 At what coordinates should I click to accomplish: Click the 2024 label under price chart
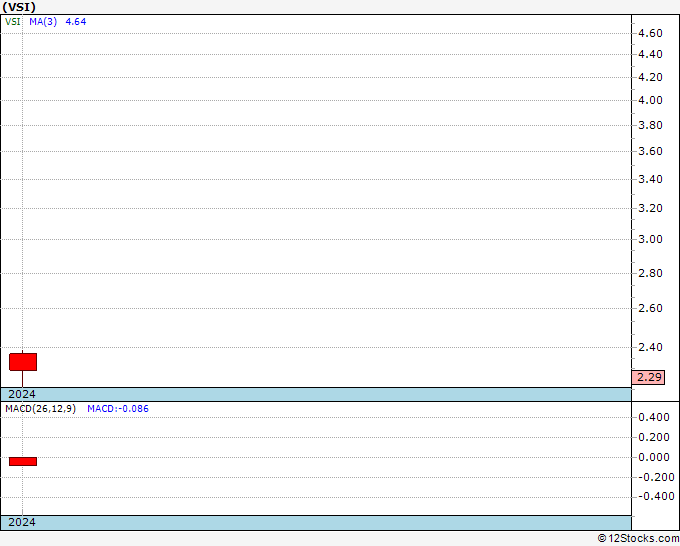(22, 394)
